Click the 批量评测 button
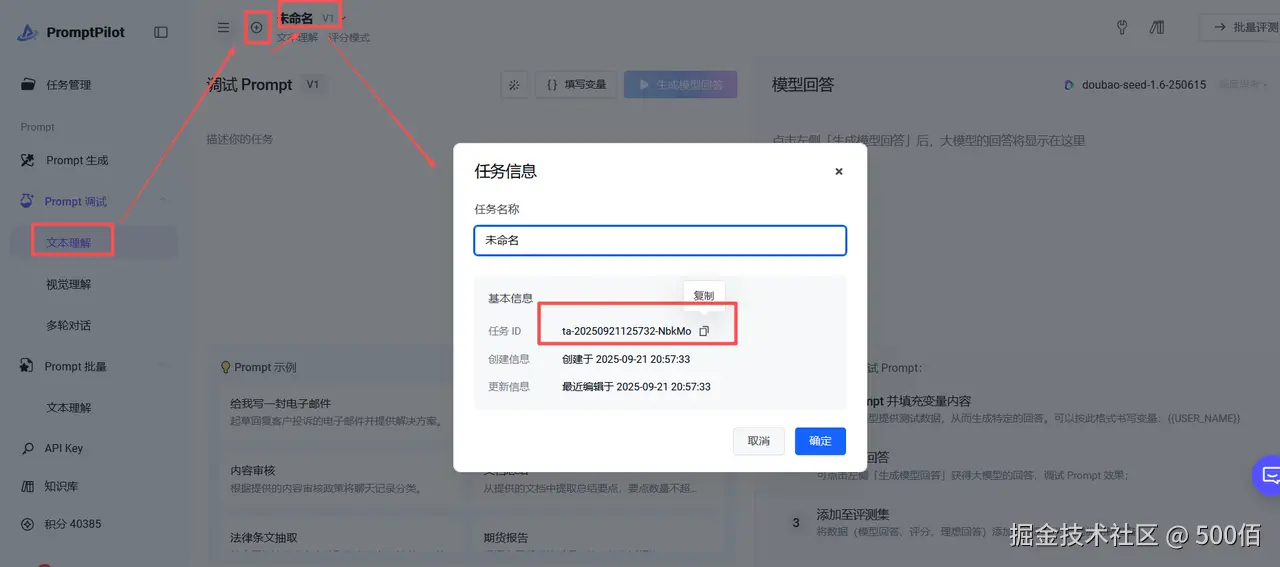1280x567 pixels. coord(1240,28)
